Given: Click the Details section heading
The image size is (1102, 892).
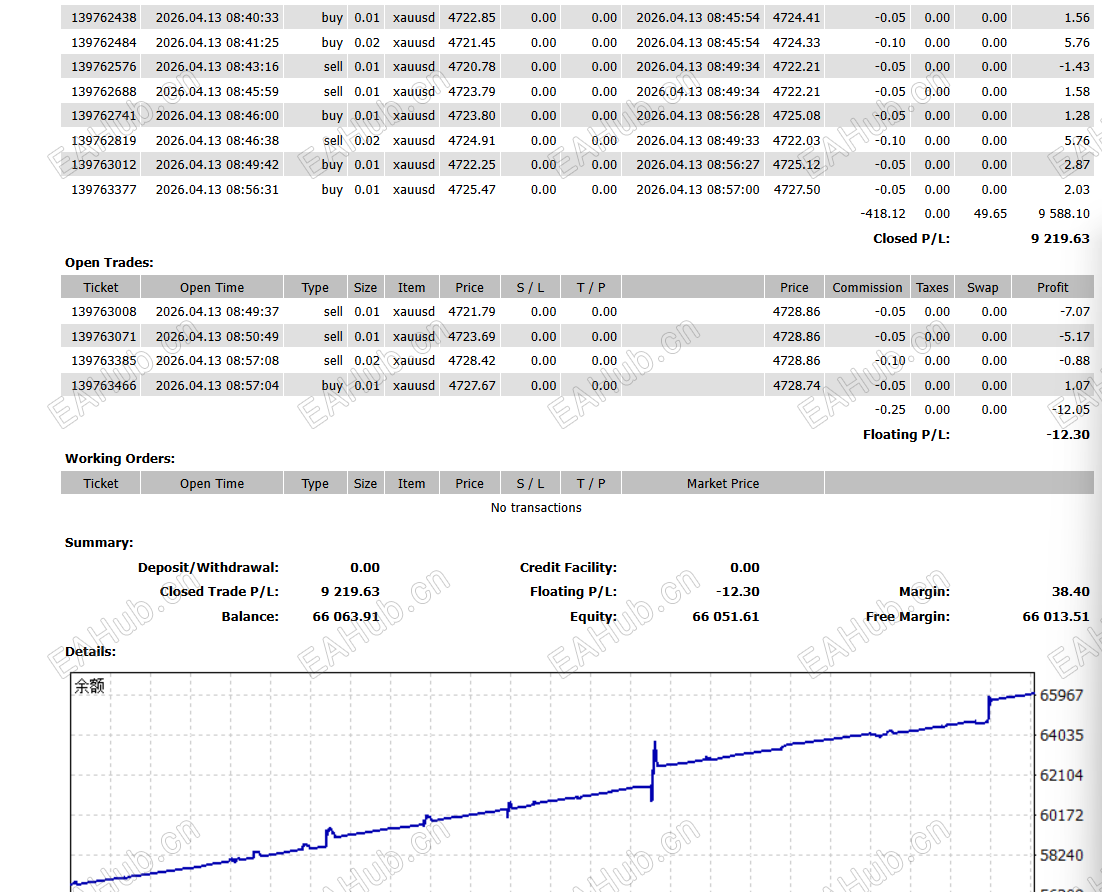Looking at the screenshot, I should pyautogui.click(x=90, y=651).
